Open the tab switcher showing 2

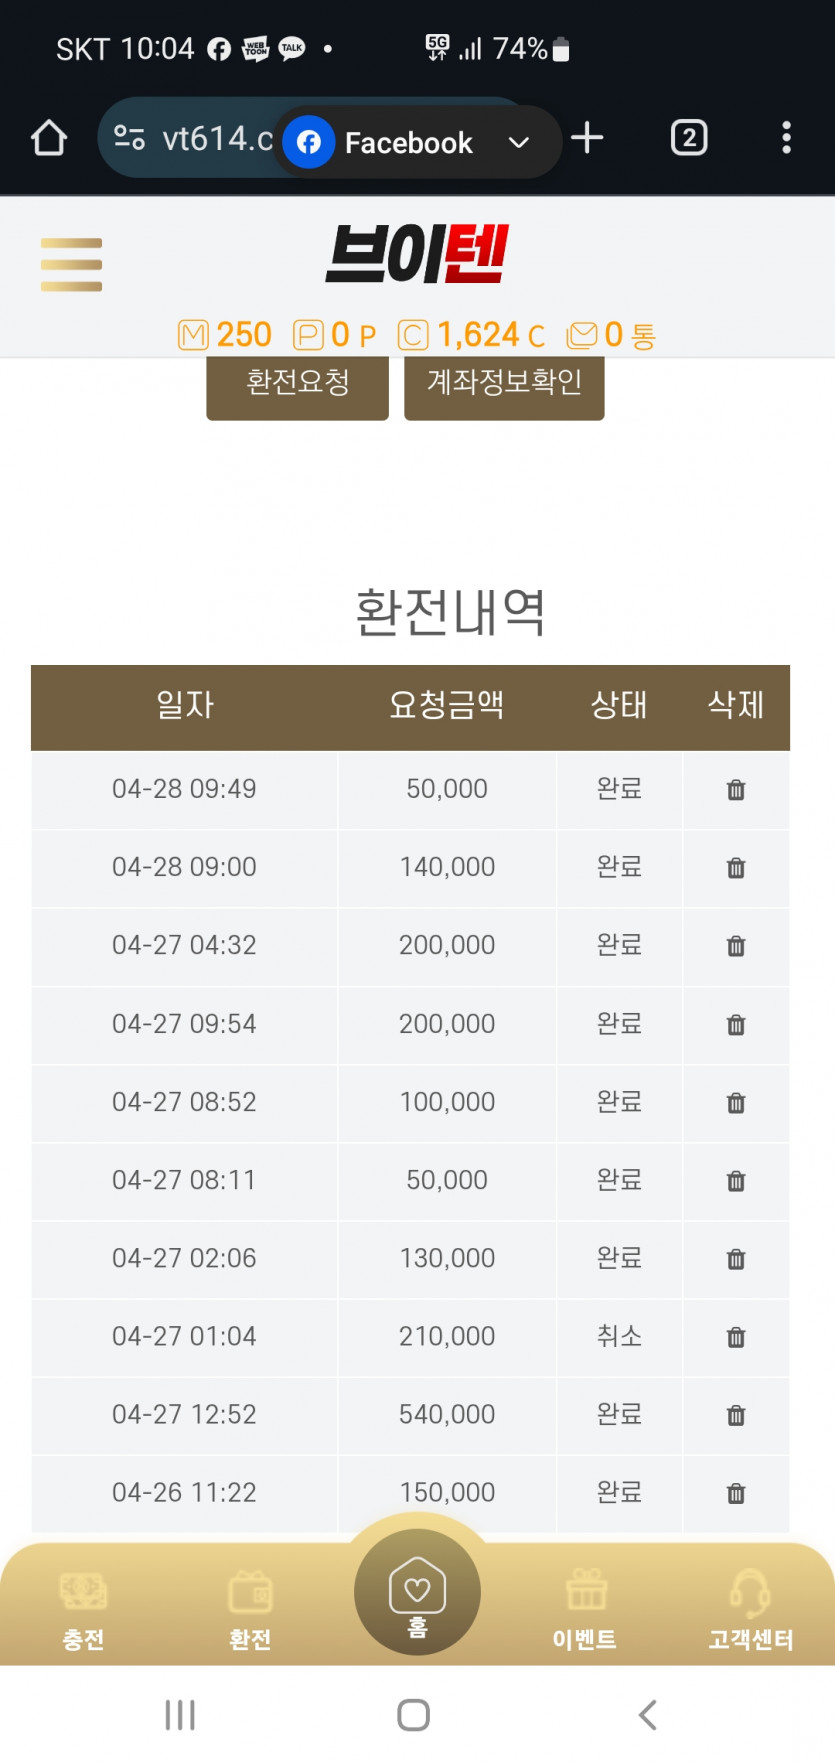[689, 138]
